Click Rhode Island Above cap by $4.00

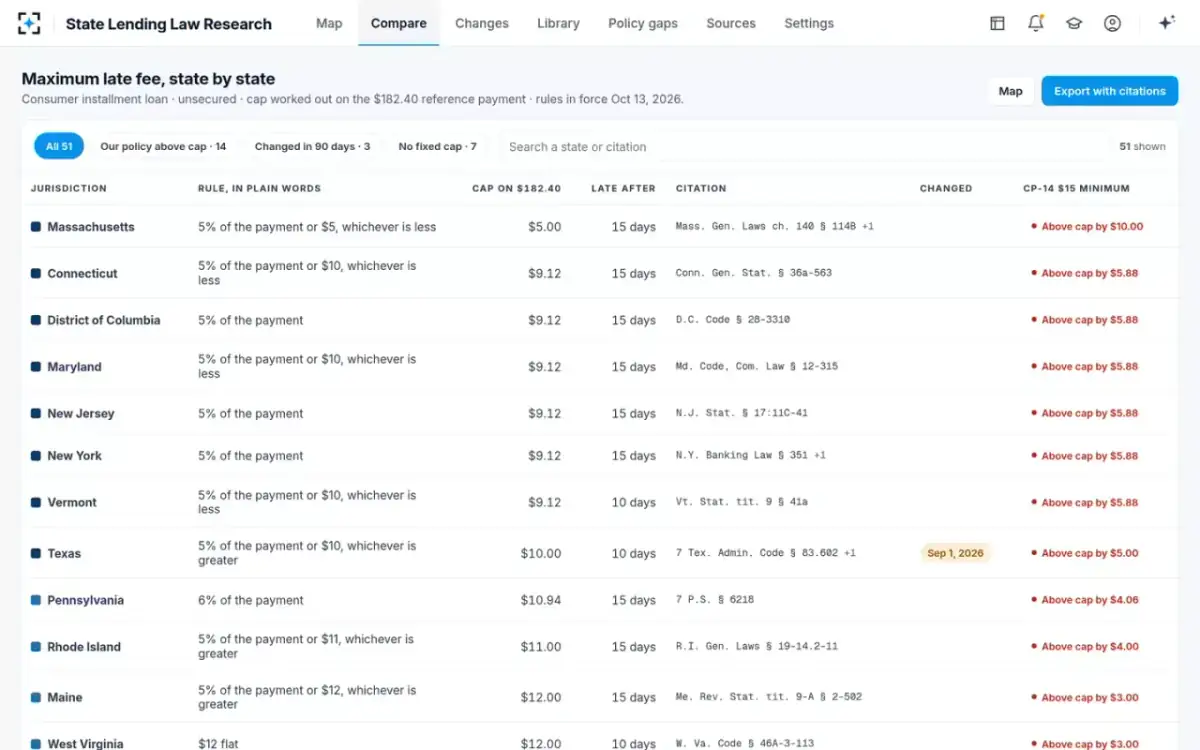[1085, 646]
